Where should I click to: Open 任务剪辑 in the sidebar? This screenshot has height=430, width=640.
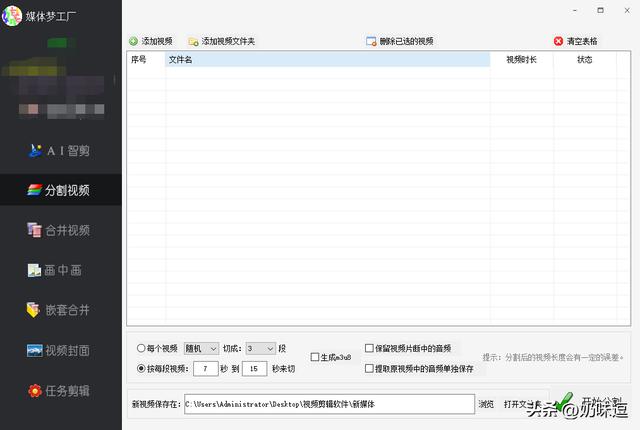(x=60, y=391)
